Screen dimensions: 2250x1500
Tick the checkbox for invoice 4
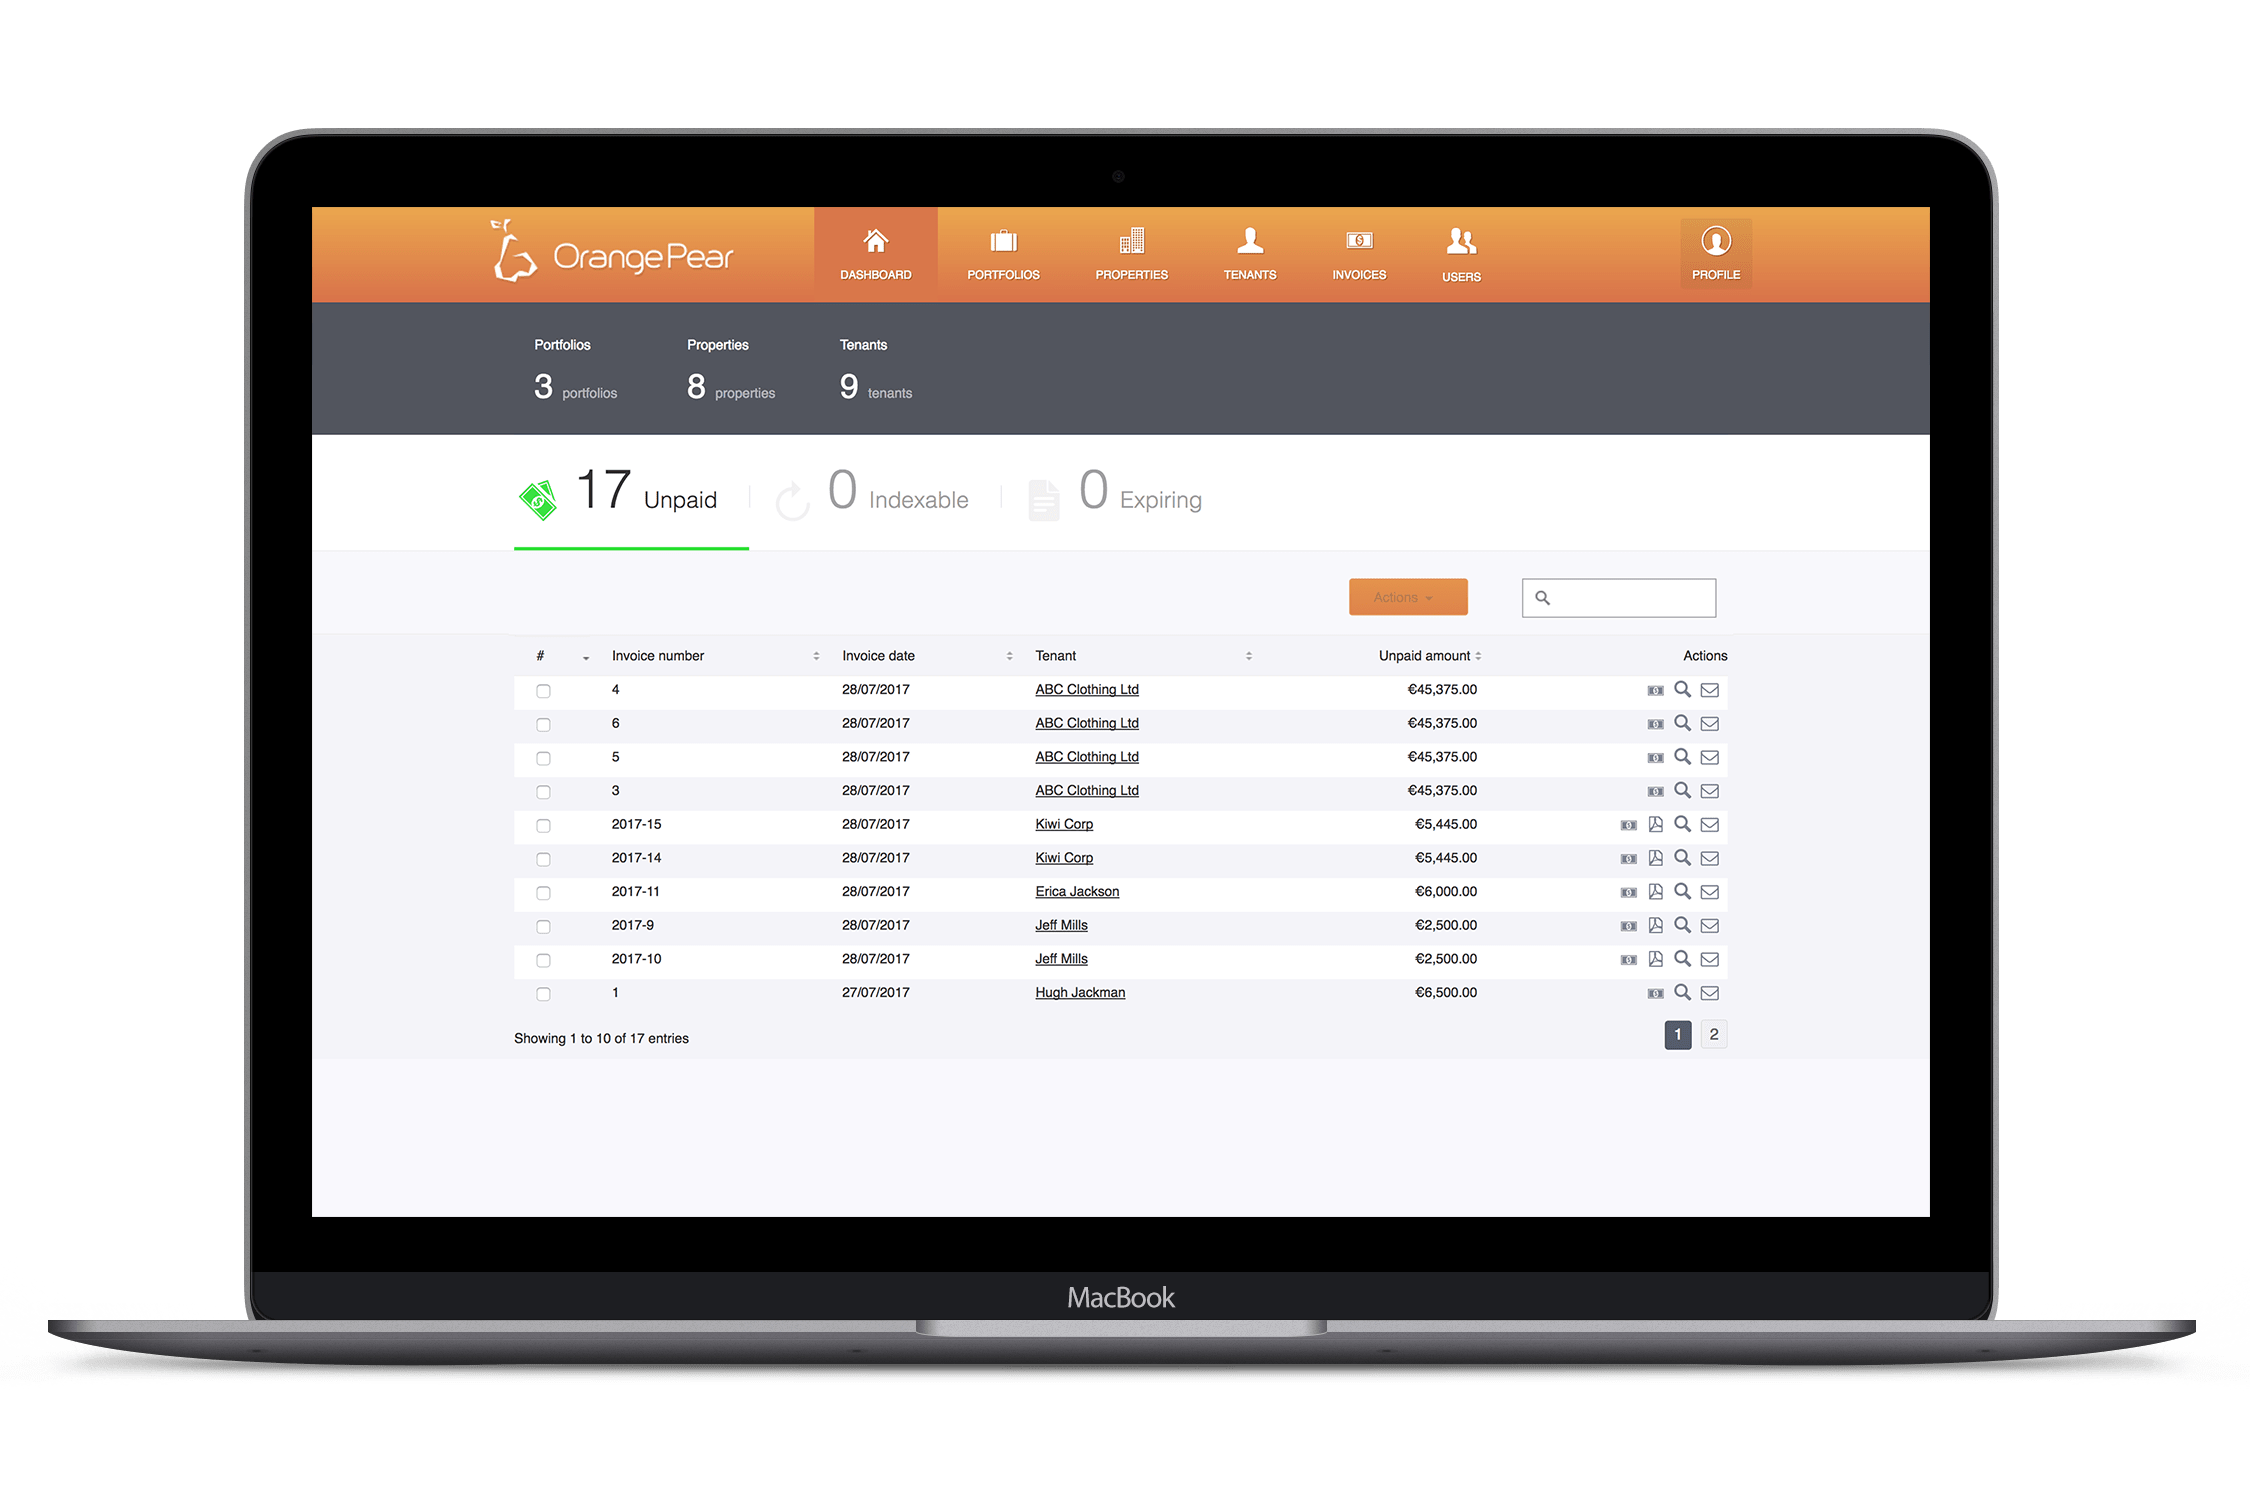tap(543, 691)
